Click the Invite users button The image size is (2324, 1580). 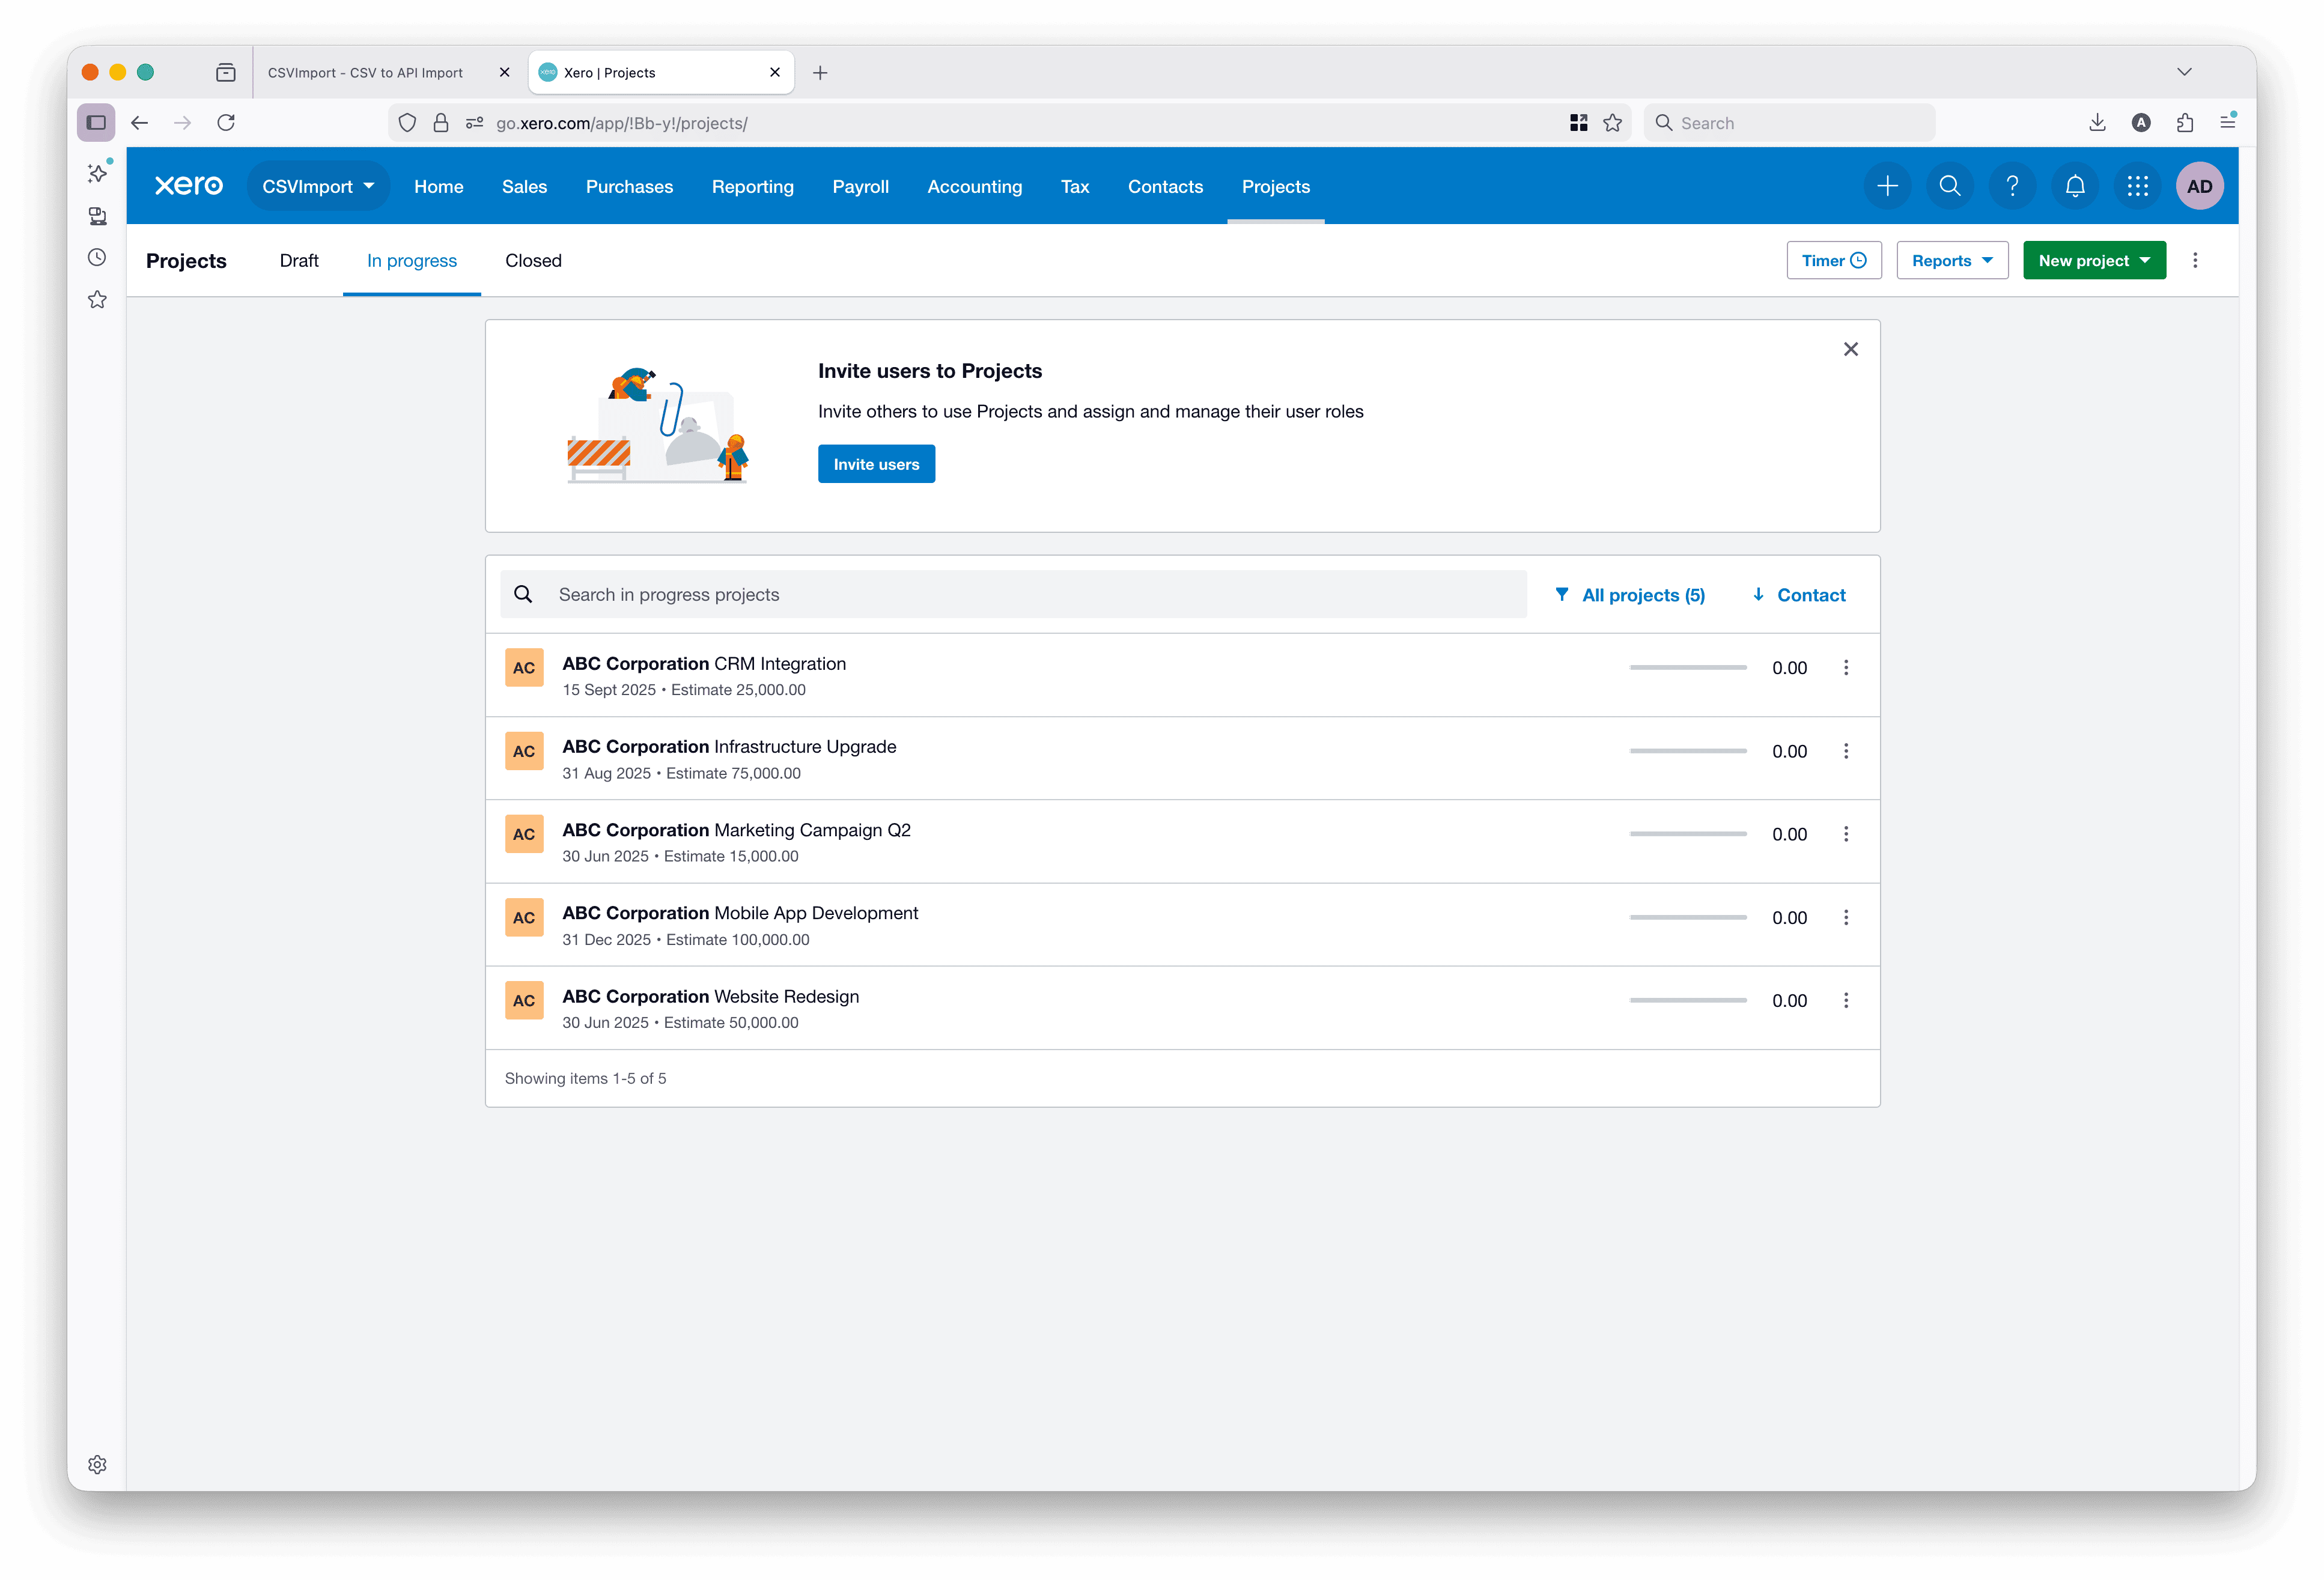876,463
